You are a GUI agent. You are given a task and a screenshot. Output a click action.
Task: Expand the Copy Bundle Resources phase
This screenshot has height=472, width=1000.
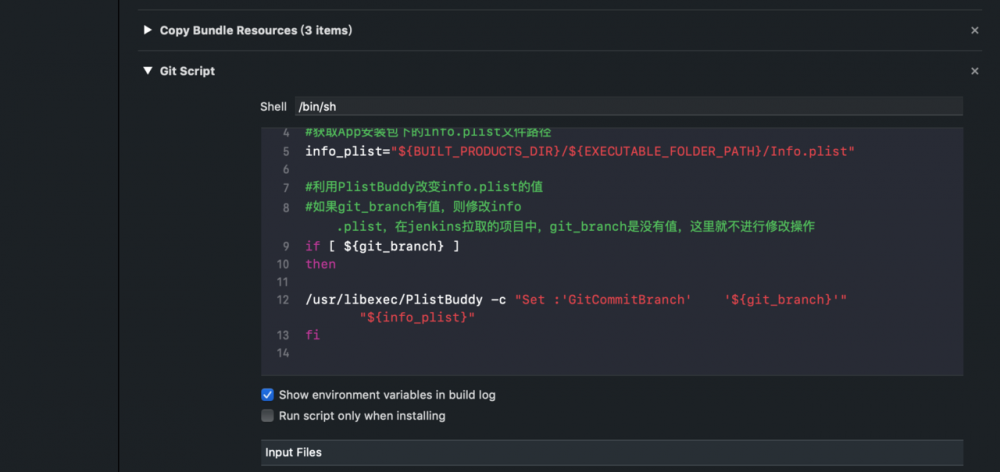[148, 30]
